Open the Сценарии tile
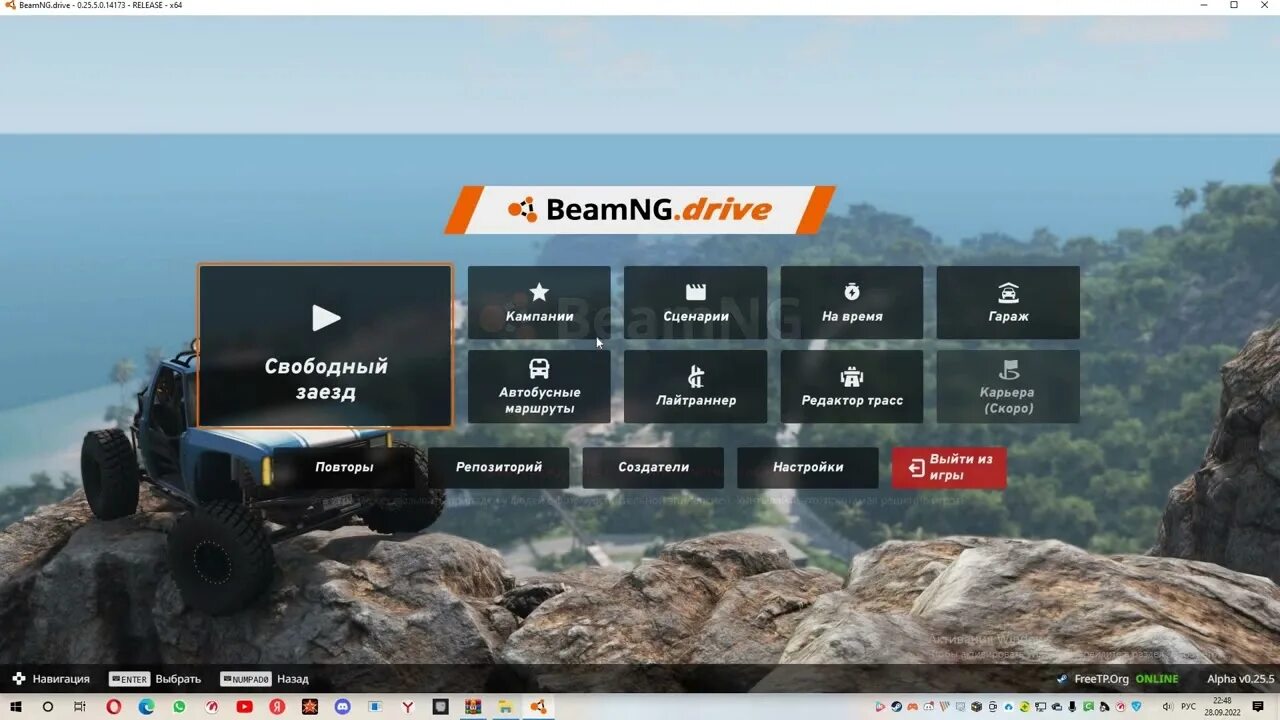This screenshot has width=1280, height=720. click(x=695, y=303)
